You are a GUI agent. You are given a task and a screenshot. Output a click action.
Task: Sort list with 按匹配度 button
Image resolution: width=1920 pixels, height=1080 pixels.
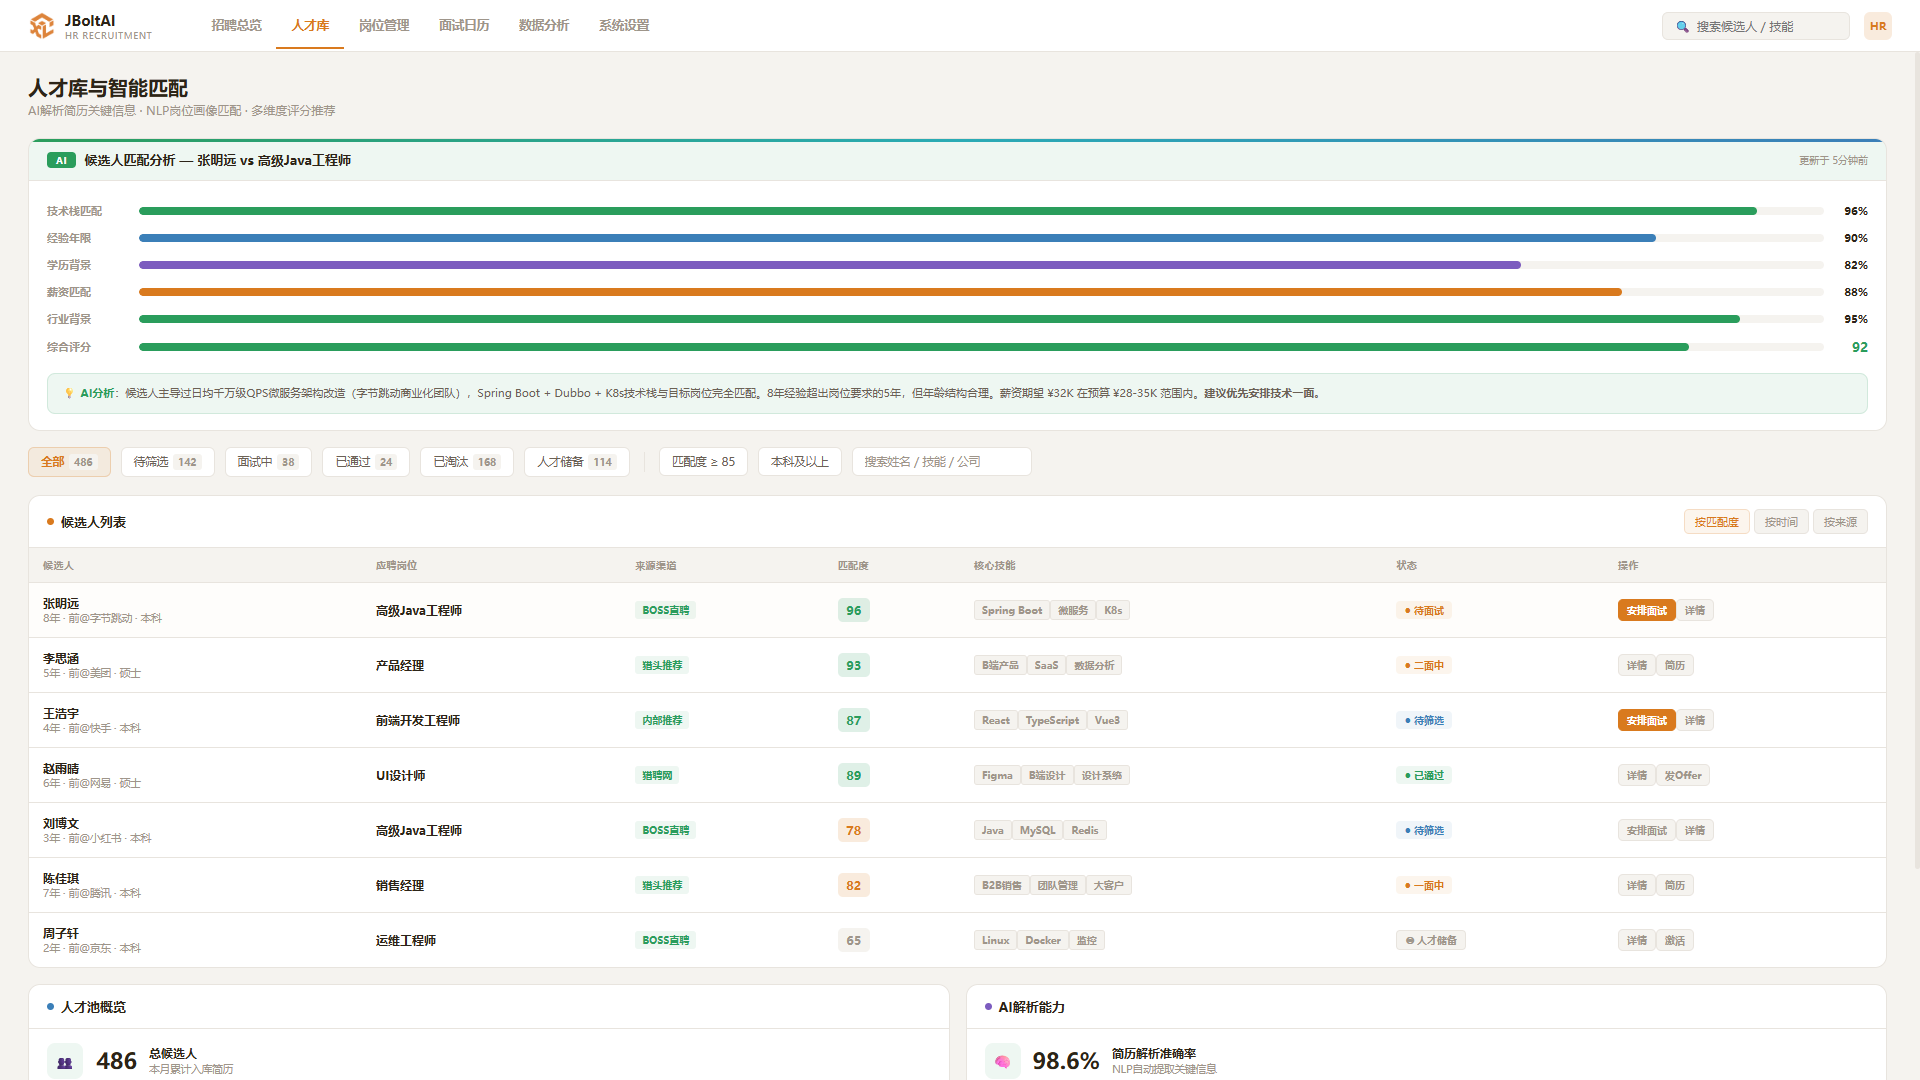[x=1716, y=522]
